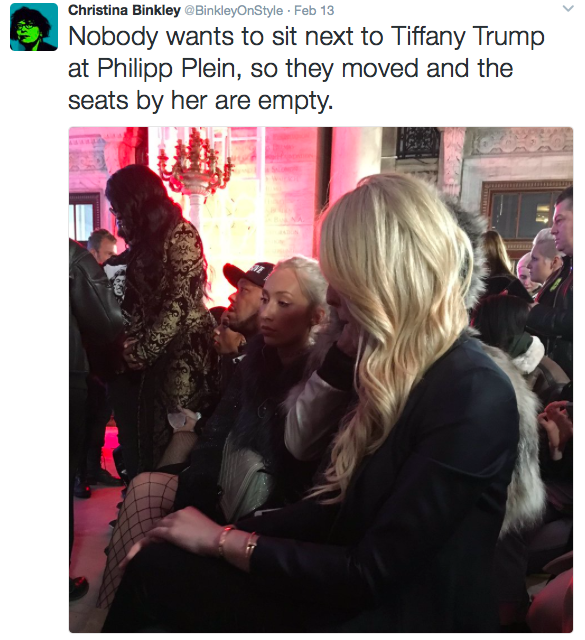Click the line "seats by her are empty."
The width and height of the screenshot is (585, 640).
tap(200, 101)
